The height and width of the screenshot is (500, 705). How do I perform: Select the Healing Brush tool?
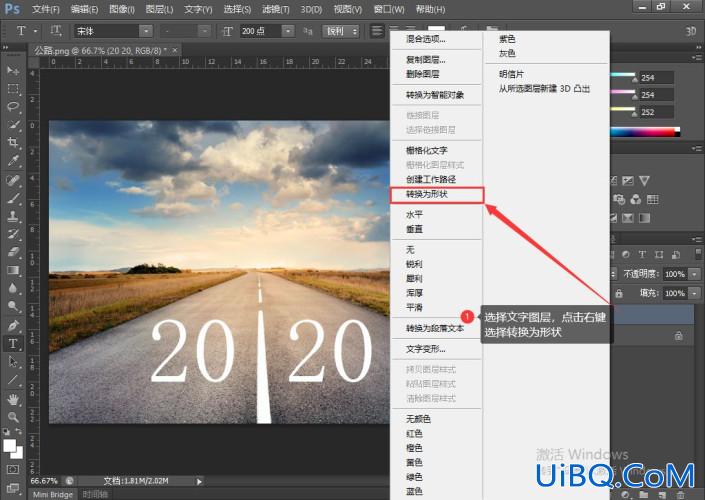click(x=13, y=180)
